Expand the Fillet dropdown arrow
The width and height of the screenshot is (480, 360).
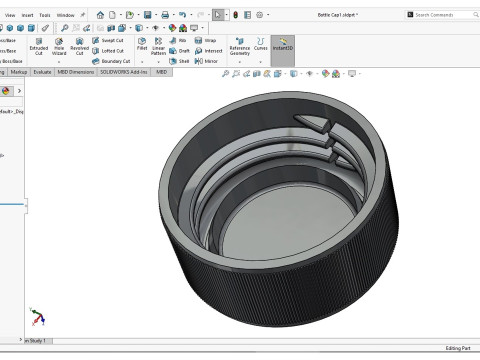[x=142, y=62]
